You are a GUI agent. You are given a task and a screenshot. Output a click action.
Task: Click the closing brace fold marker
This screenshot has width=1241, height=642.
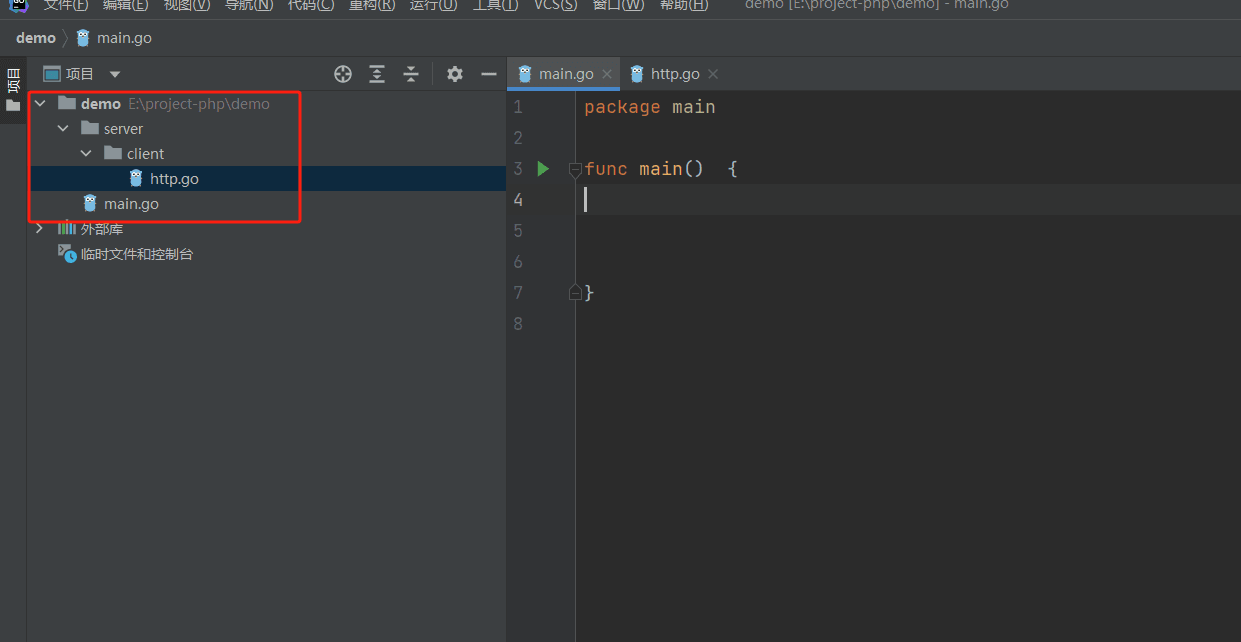(x=575, y=292)
